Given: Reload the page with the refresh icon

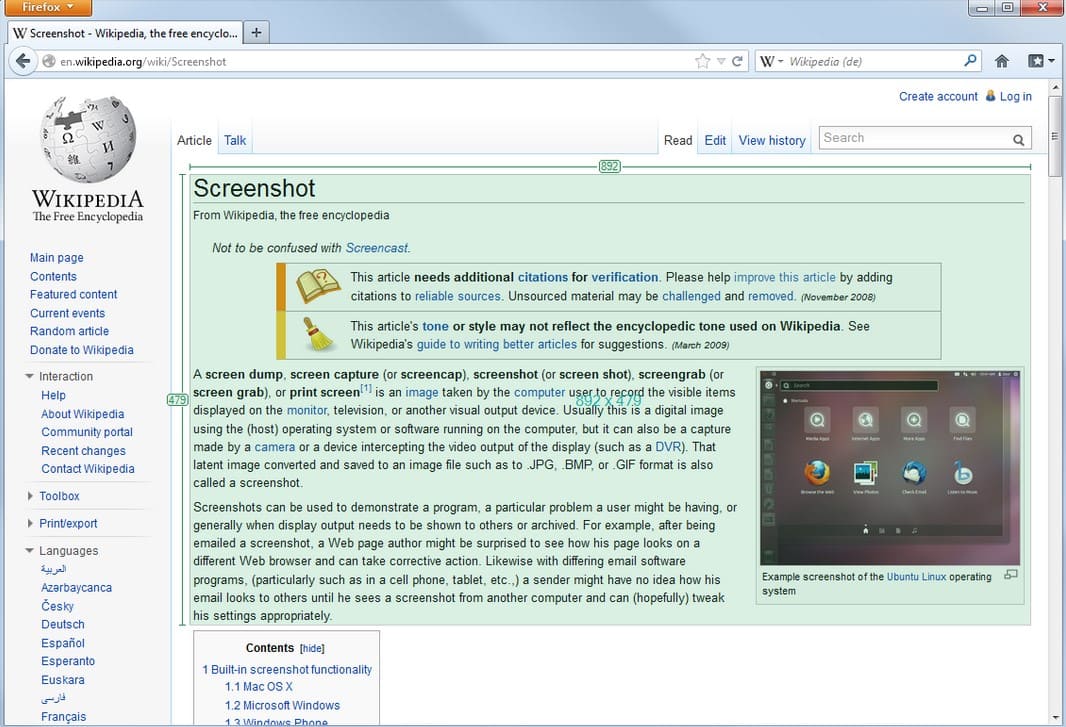Looking at the screenshot, I should pos(737,61).
